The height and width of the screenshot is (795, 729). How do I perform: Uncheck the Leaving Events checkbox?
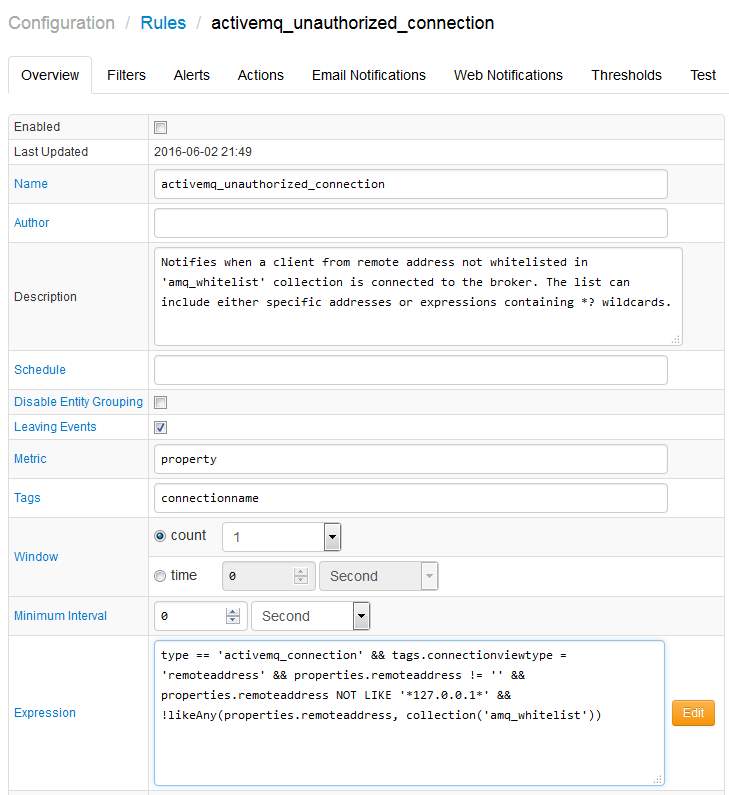coord(160,427)
